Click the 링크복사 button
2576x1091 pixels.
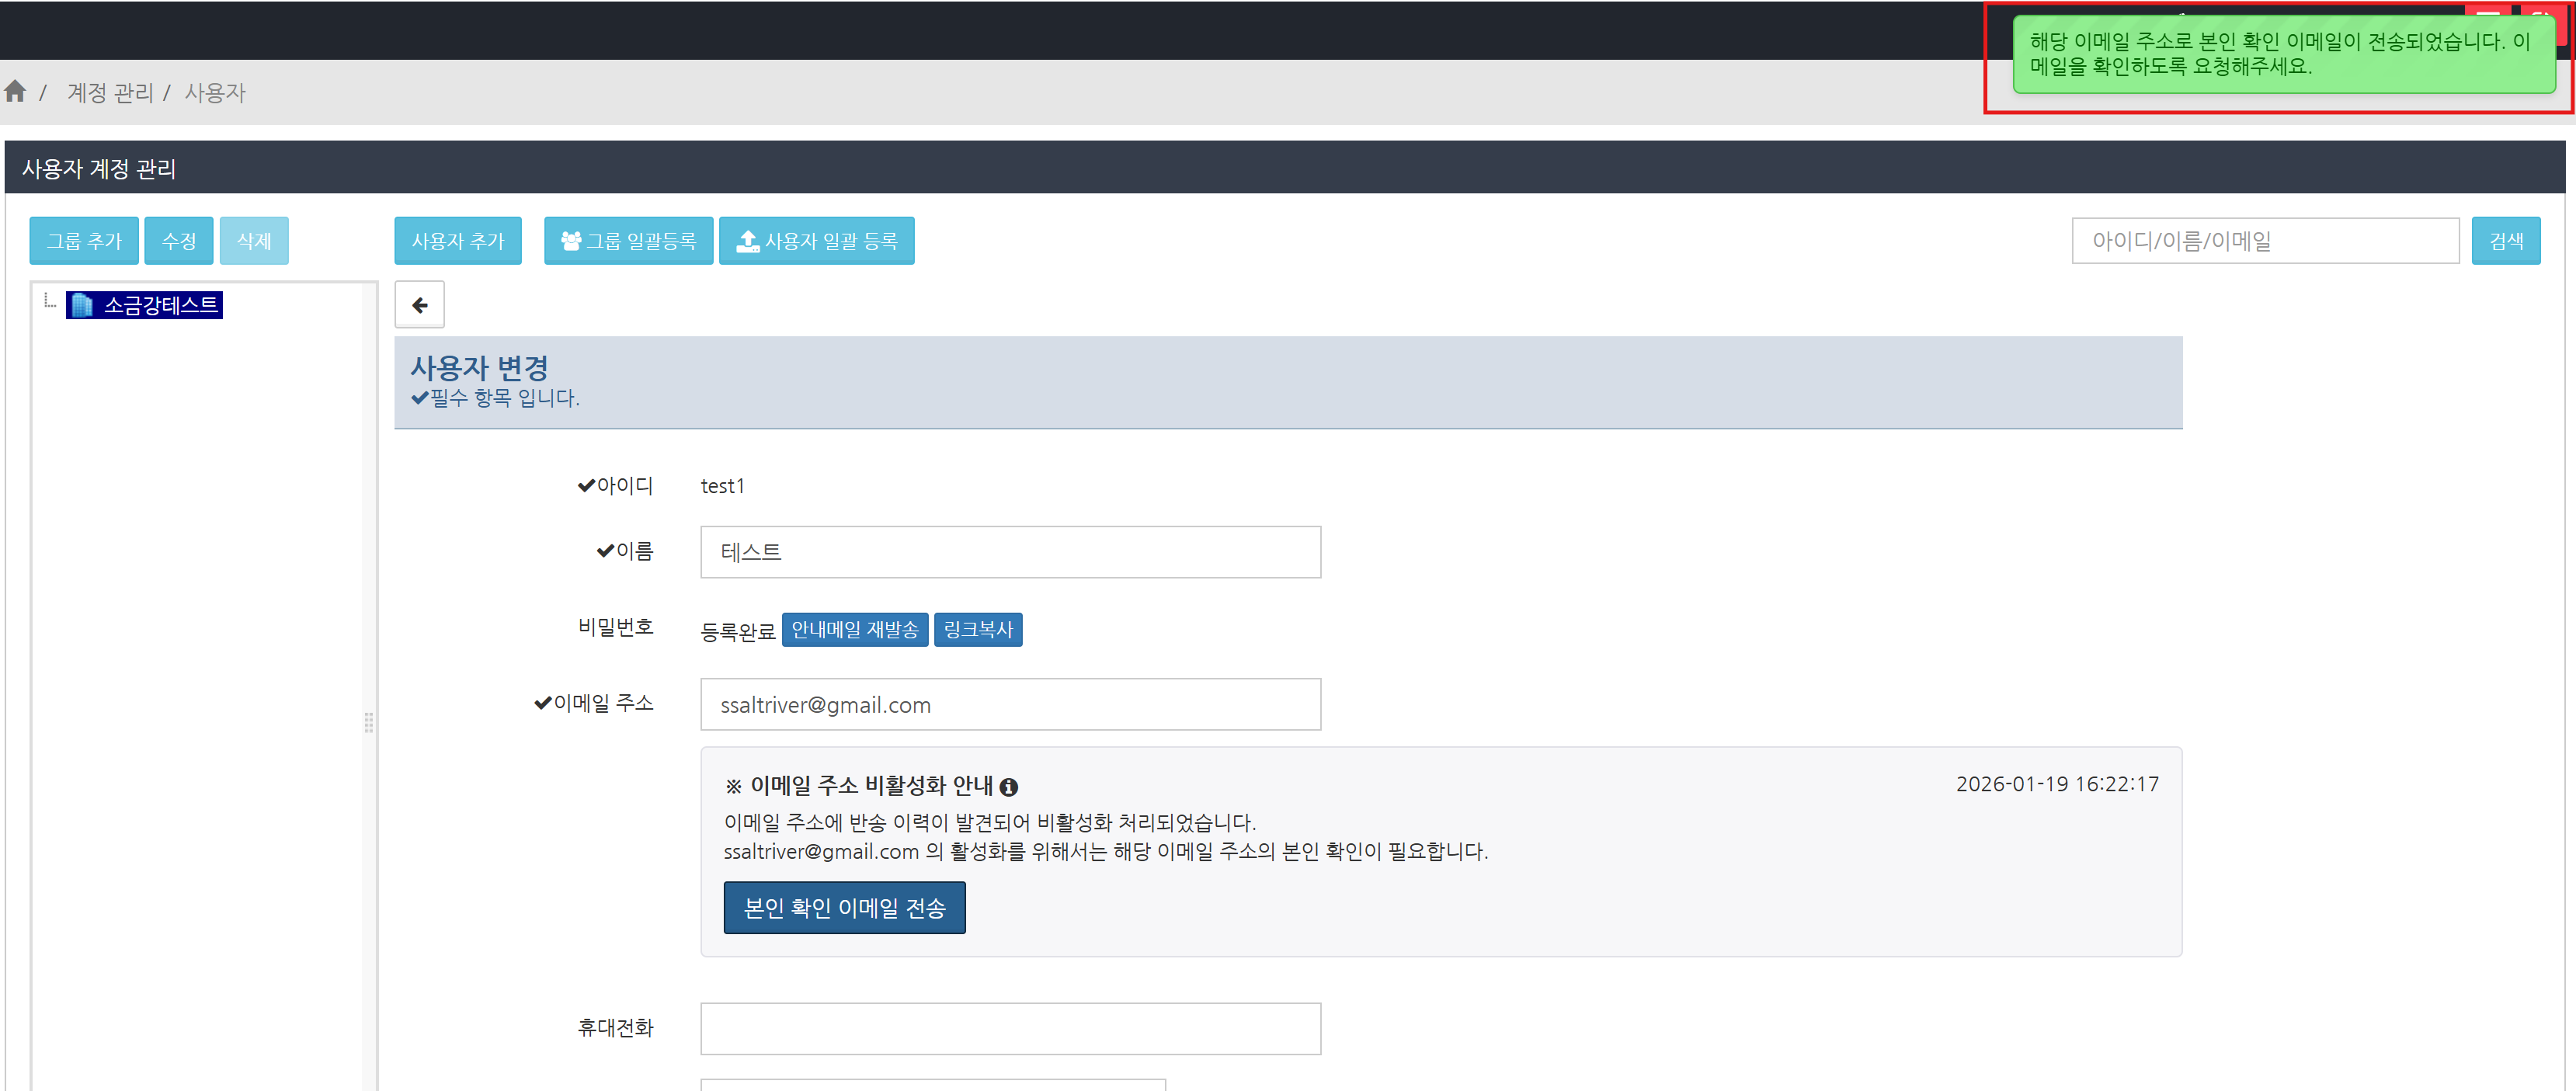coord(977,630)
